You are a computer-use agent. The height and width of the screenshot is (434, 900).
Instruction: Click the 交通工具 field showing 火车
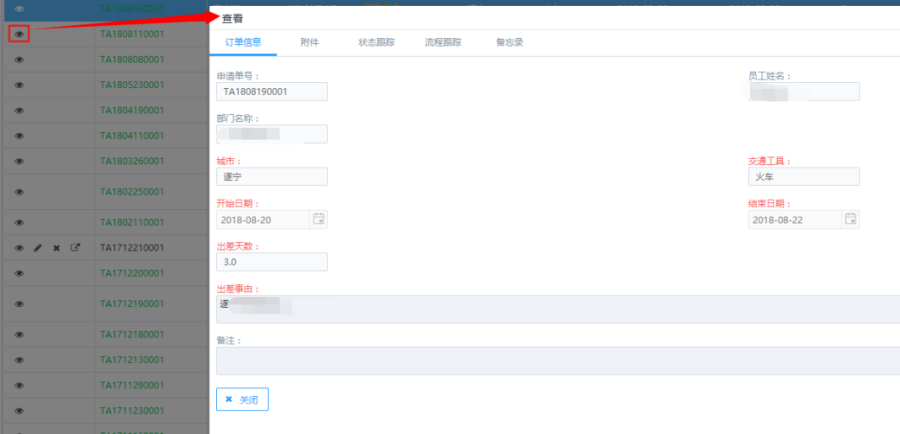coord(803,177)
